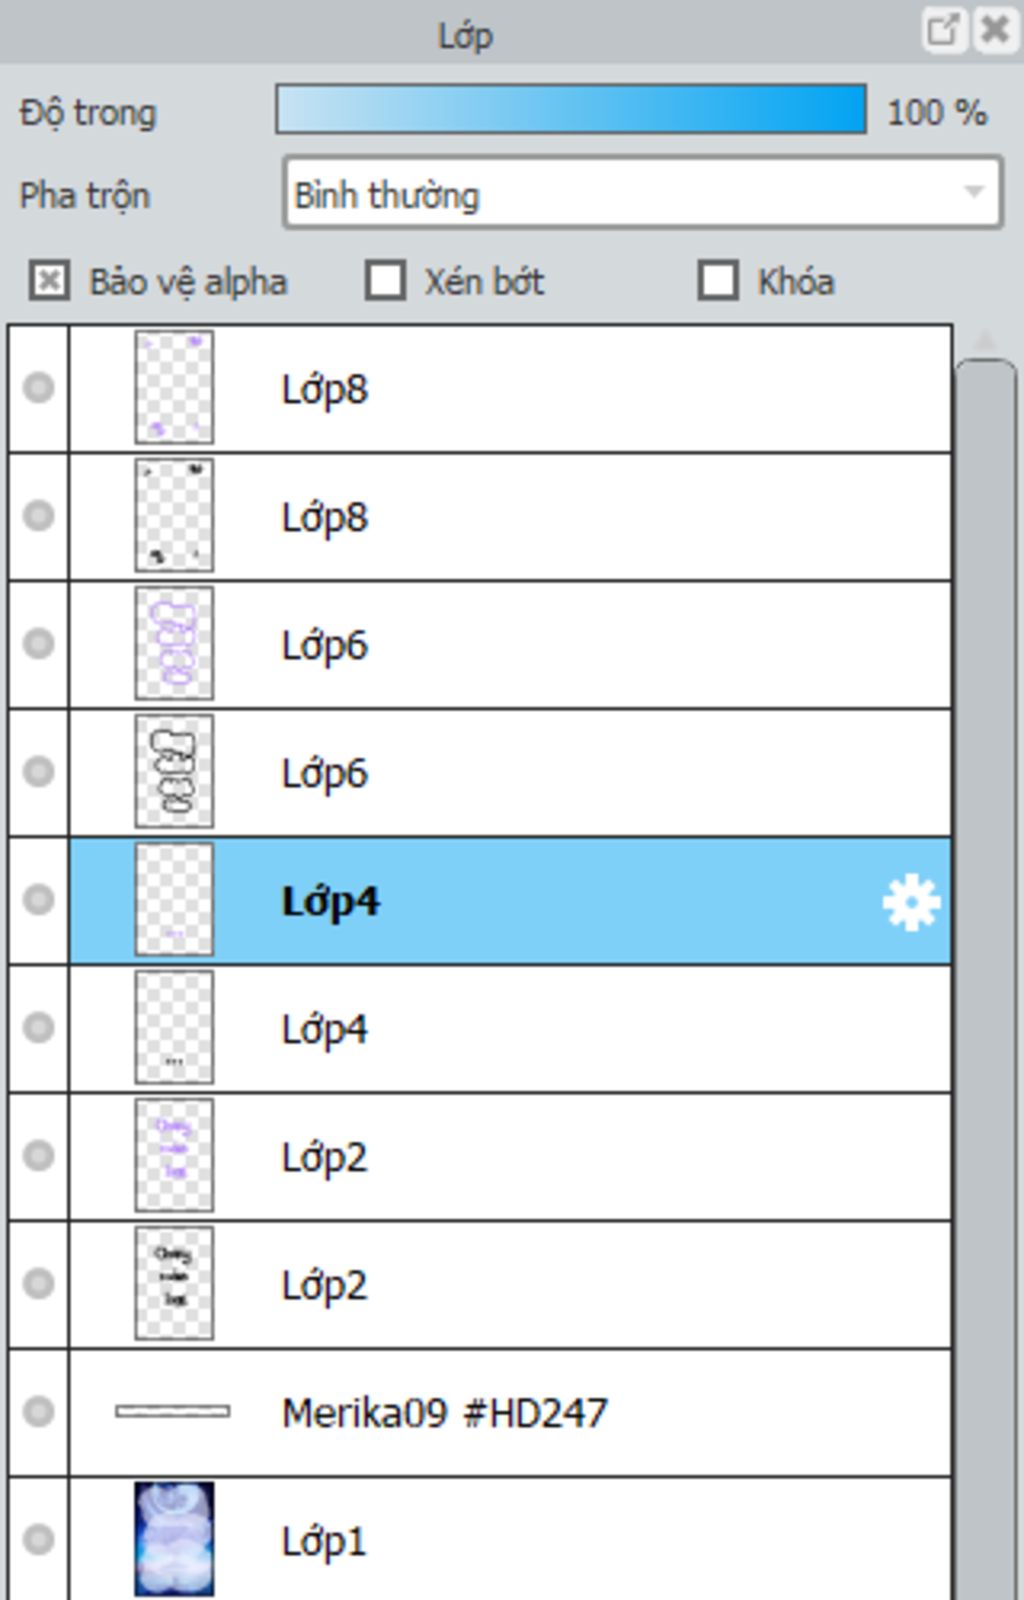The width and height of the screenshot is (1024, 1600).
Task: Undock the Lớp panel with pop-out icon
Action: coord(943,30)
